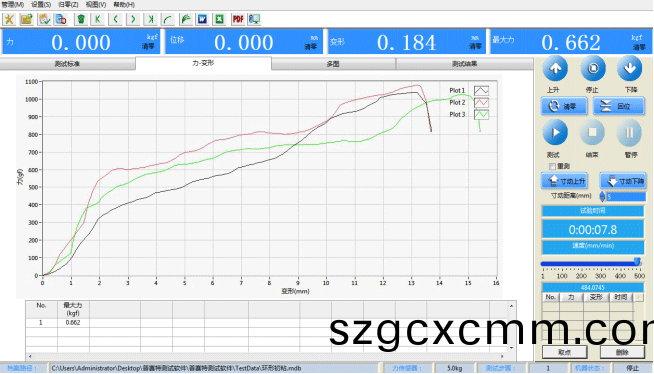Click the 最大力 (kgf) column header
This screenshot has width=654, height=374.
(73, 309)
